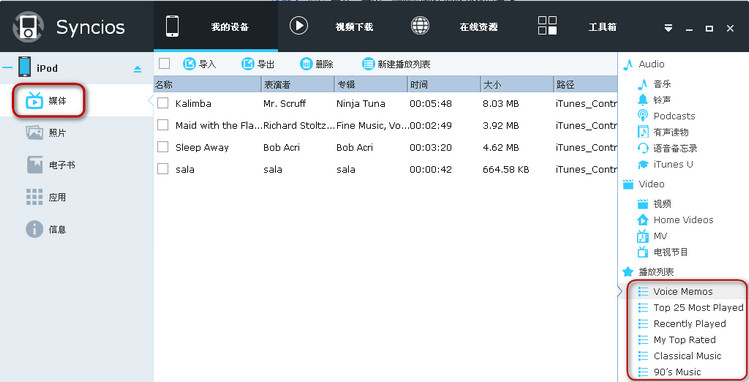Click 新建播放列表 new playlist button
The height and width of the screenshot is (382, 749).
click(396, 64)
